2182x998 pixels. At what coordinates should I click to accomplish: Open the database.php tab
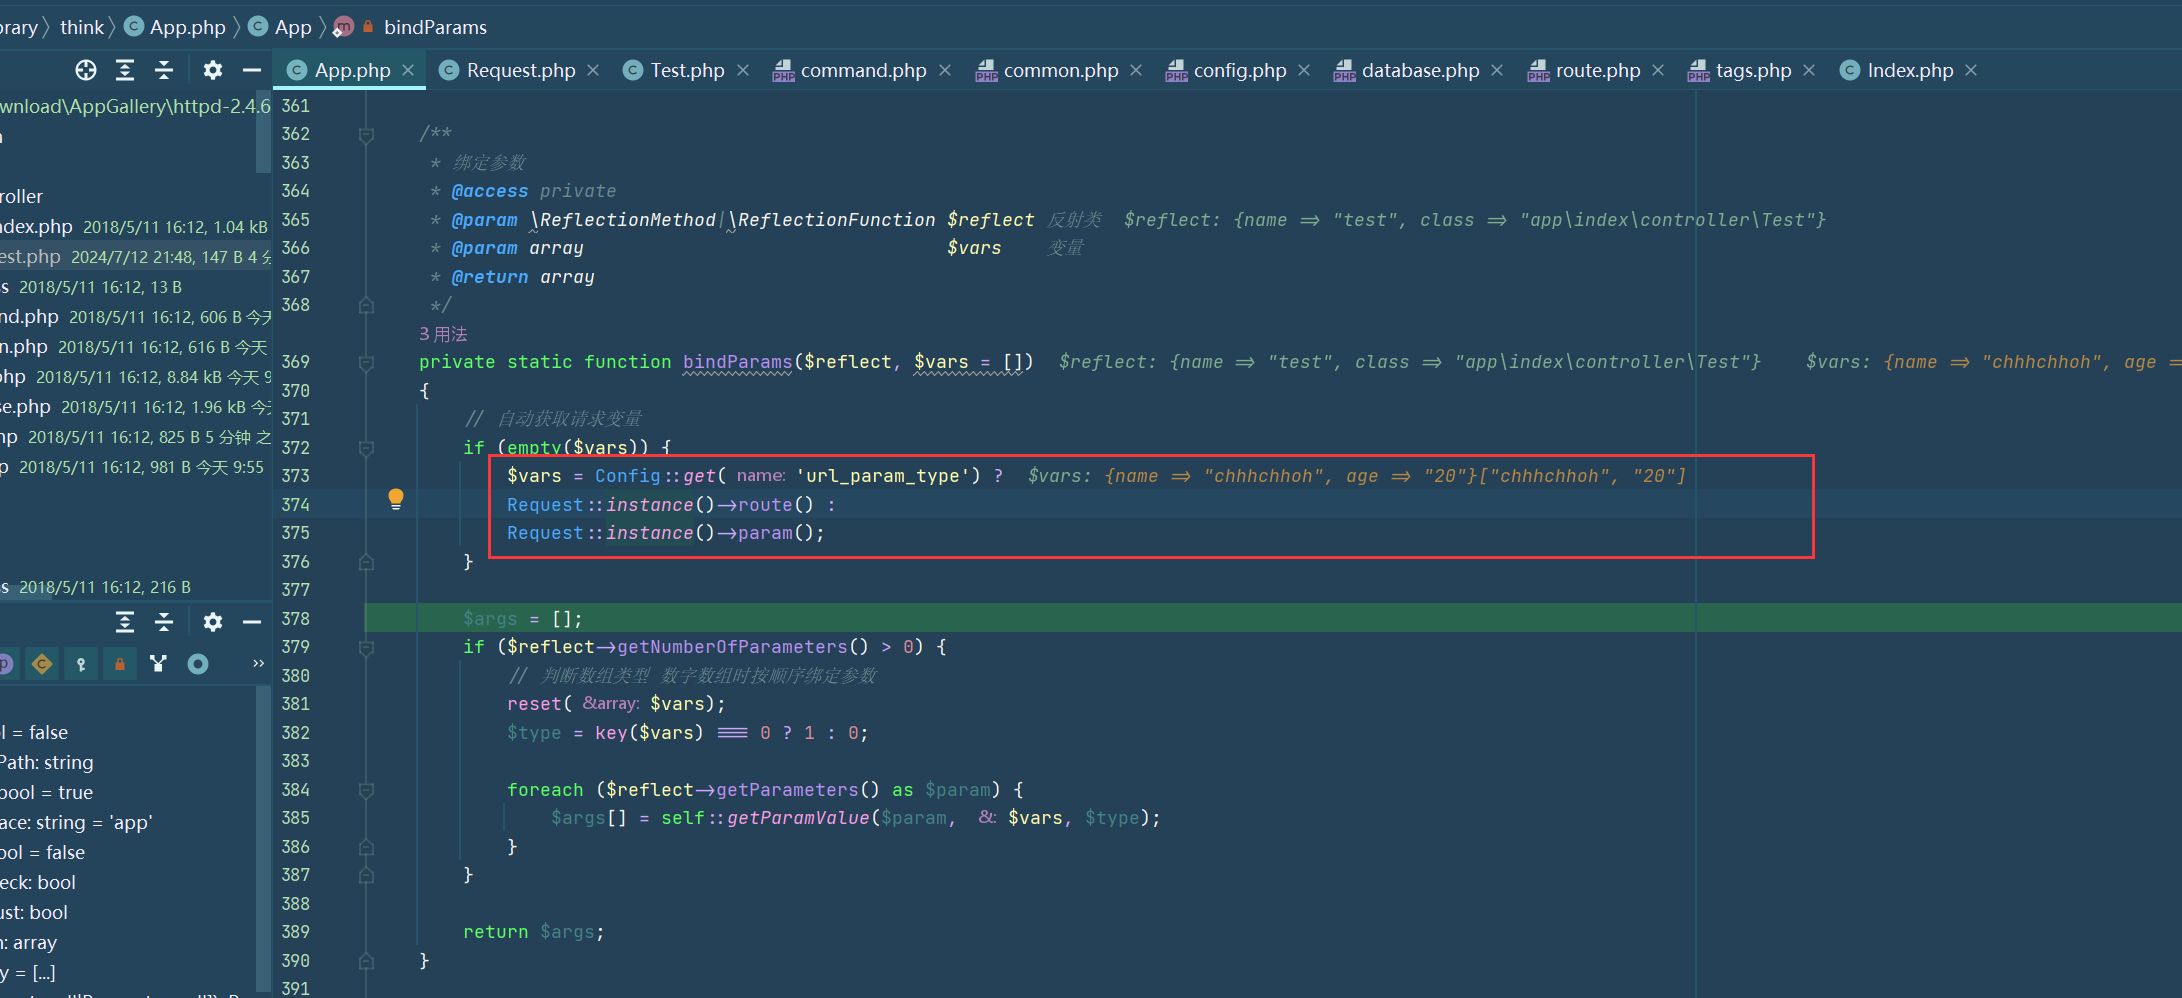[x=1420, y=70]
